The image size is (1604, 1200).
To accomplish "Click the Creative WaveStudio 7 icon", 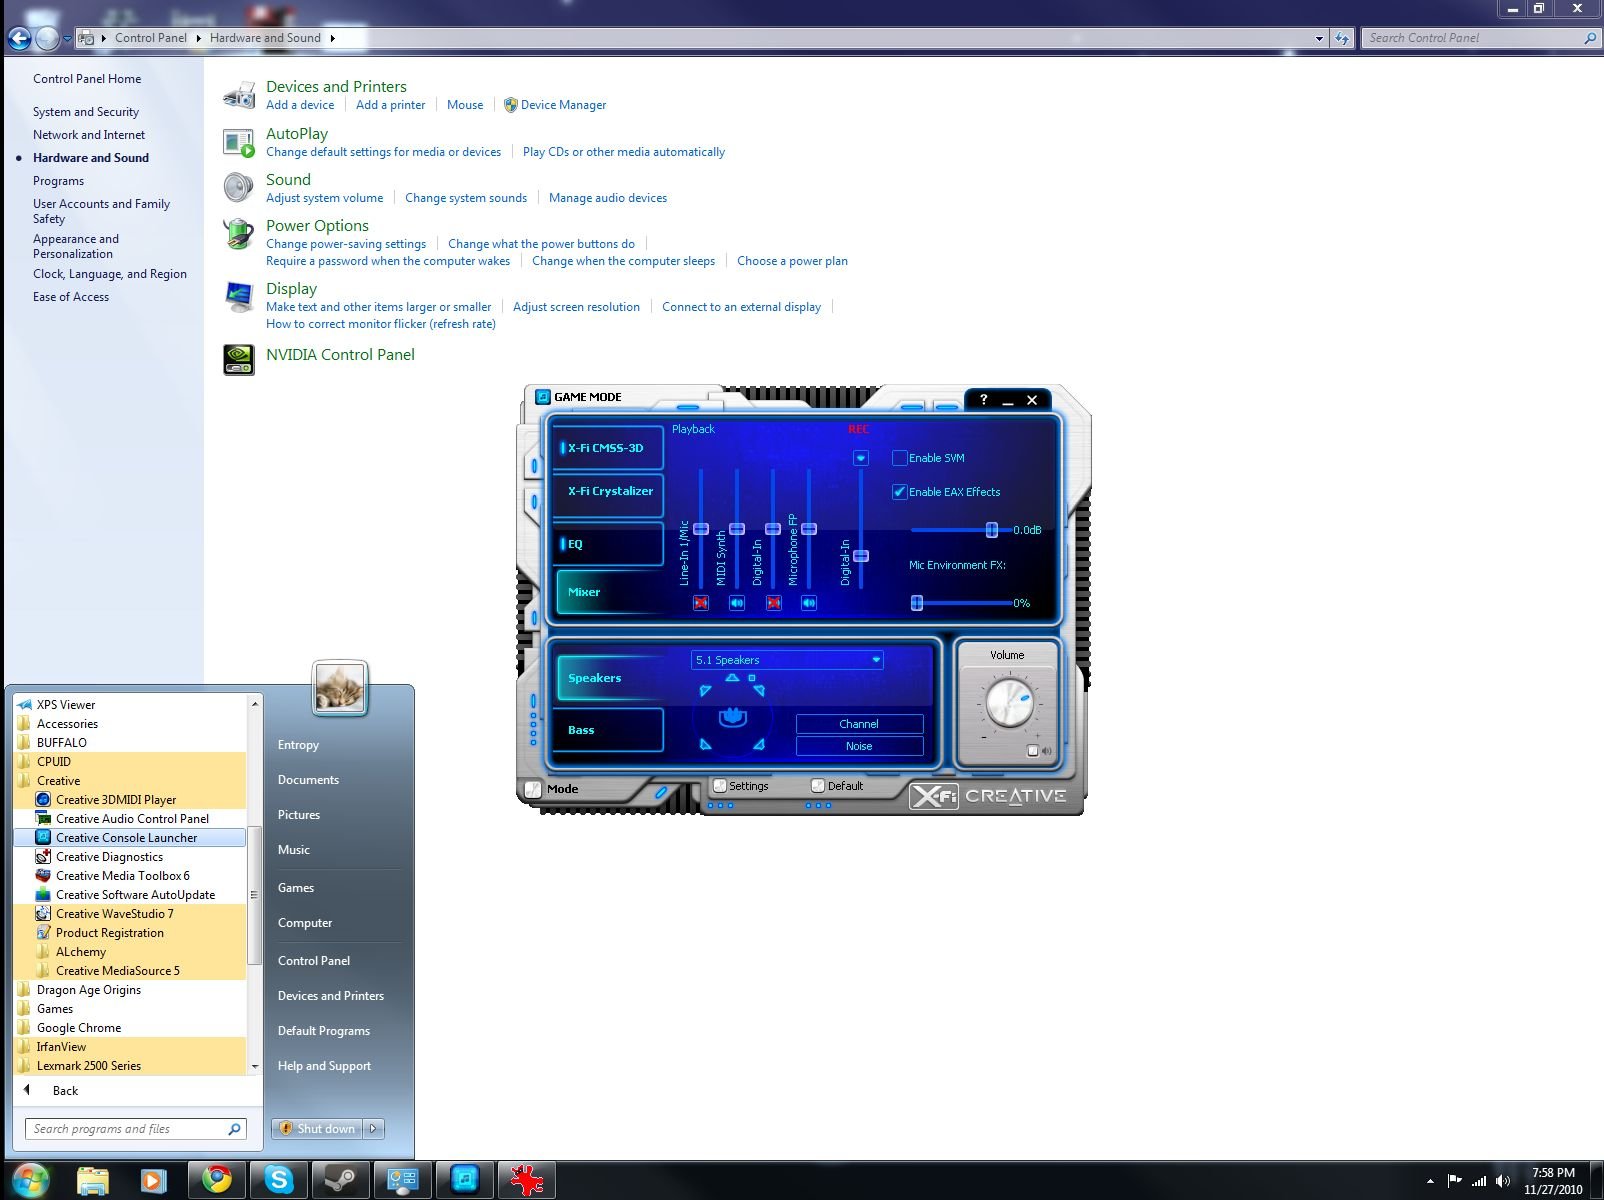I will tap(43, 913).
